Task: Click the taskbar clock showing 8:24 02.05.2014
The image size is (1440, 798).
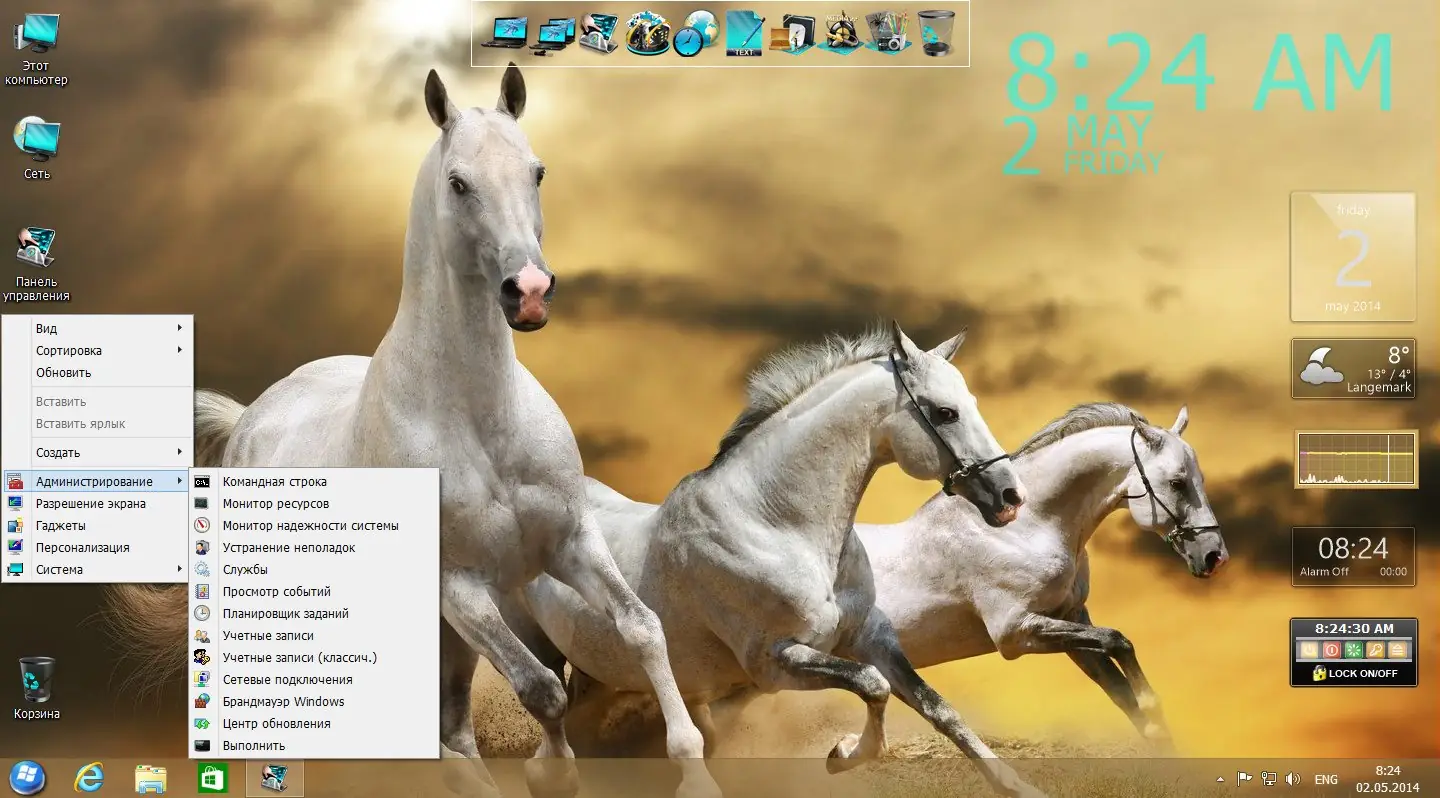Action: 1387,778
